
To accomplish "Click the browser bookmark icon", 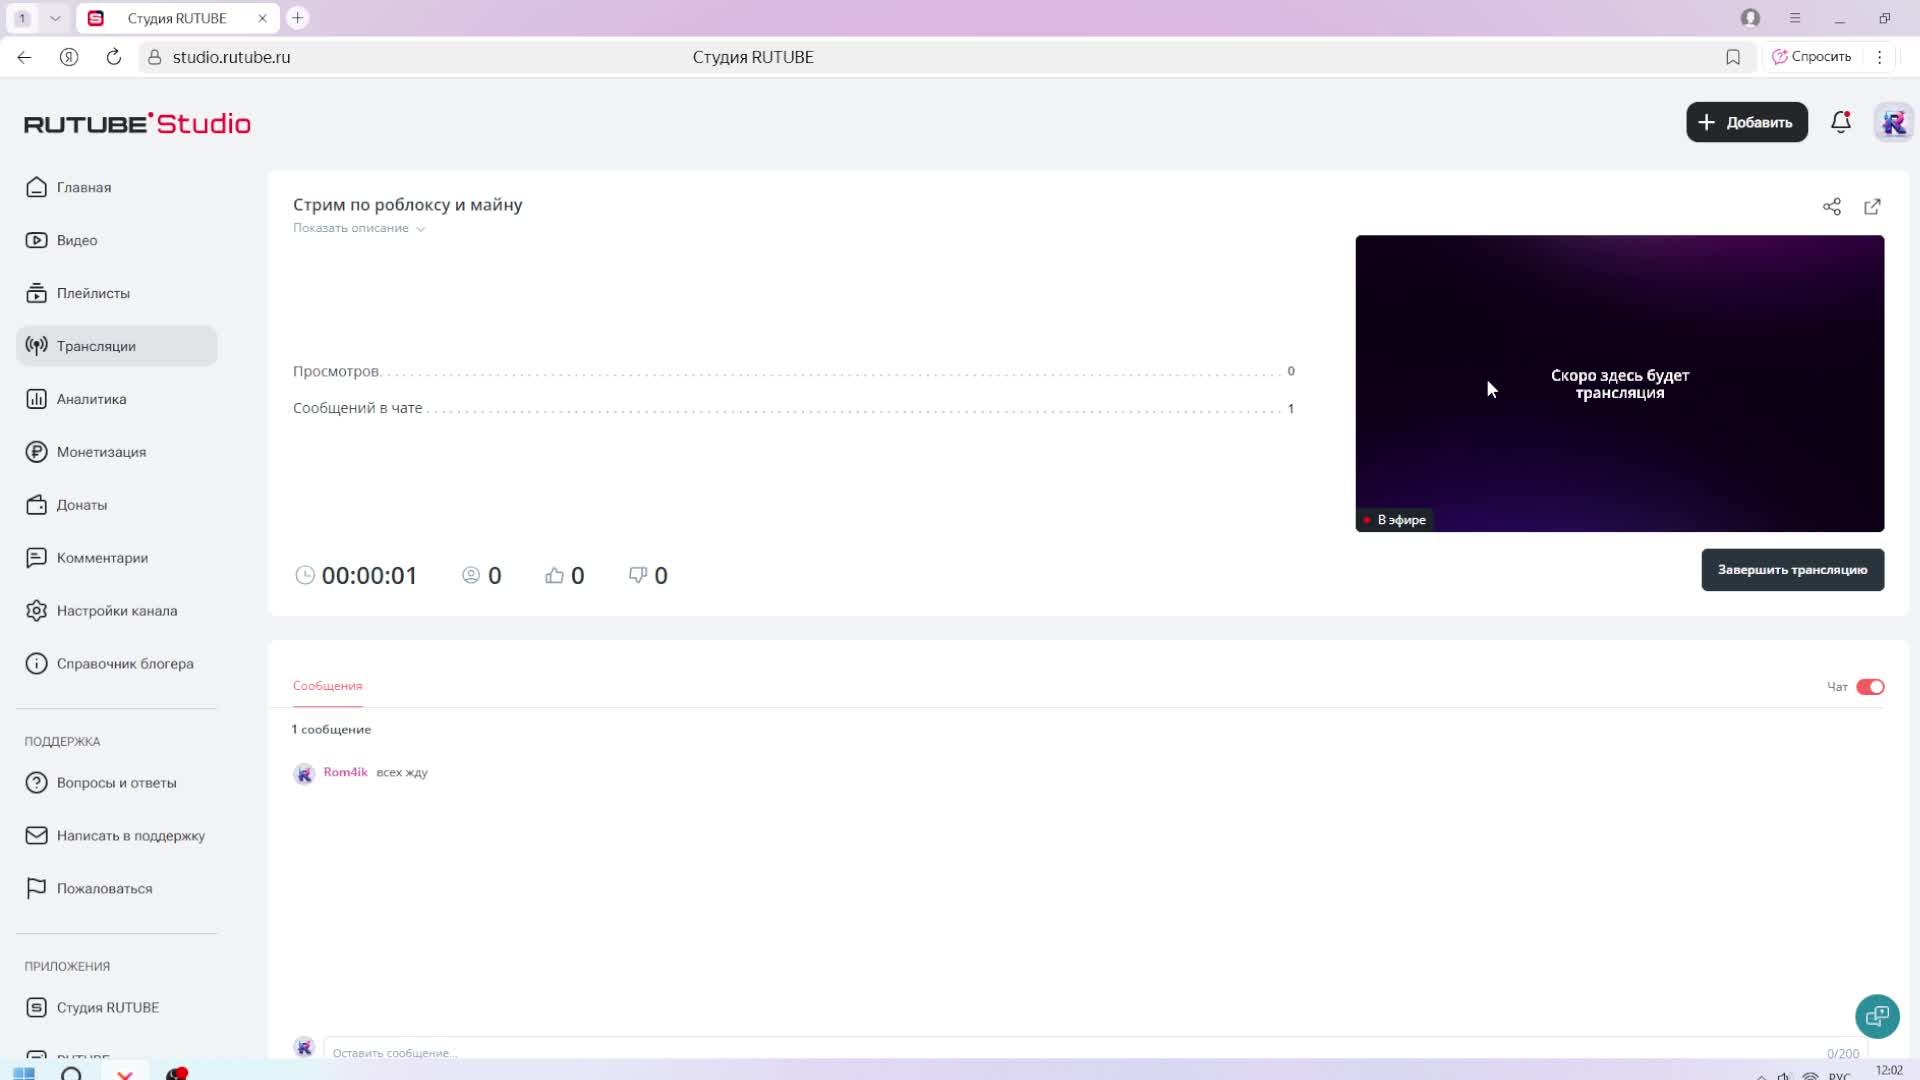I will point(1732,57).
